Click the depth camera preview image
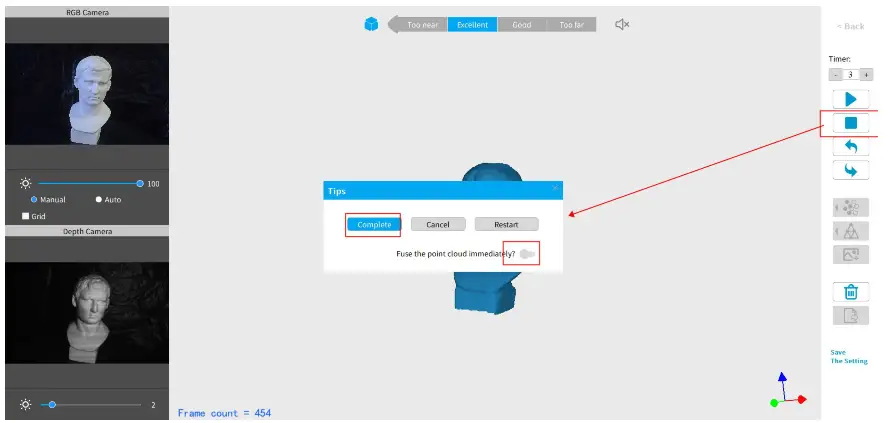The width and height of the screenshot is (890, 423). click(87, 313)
